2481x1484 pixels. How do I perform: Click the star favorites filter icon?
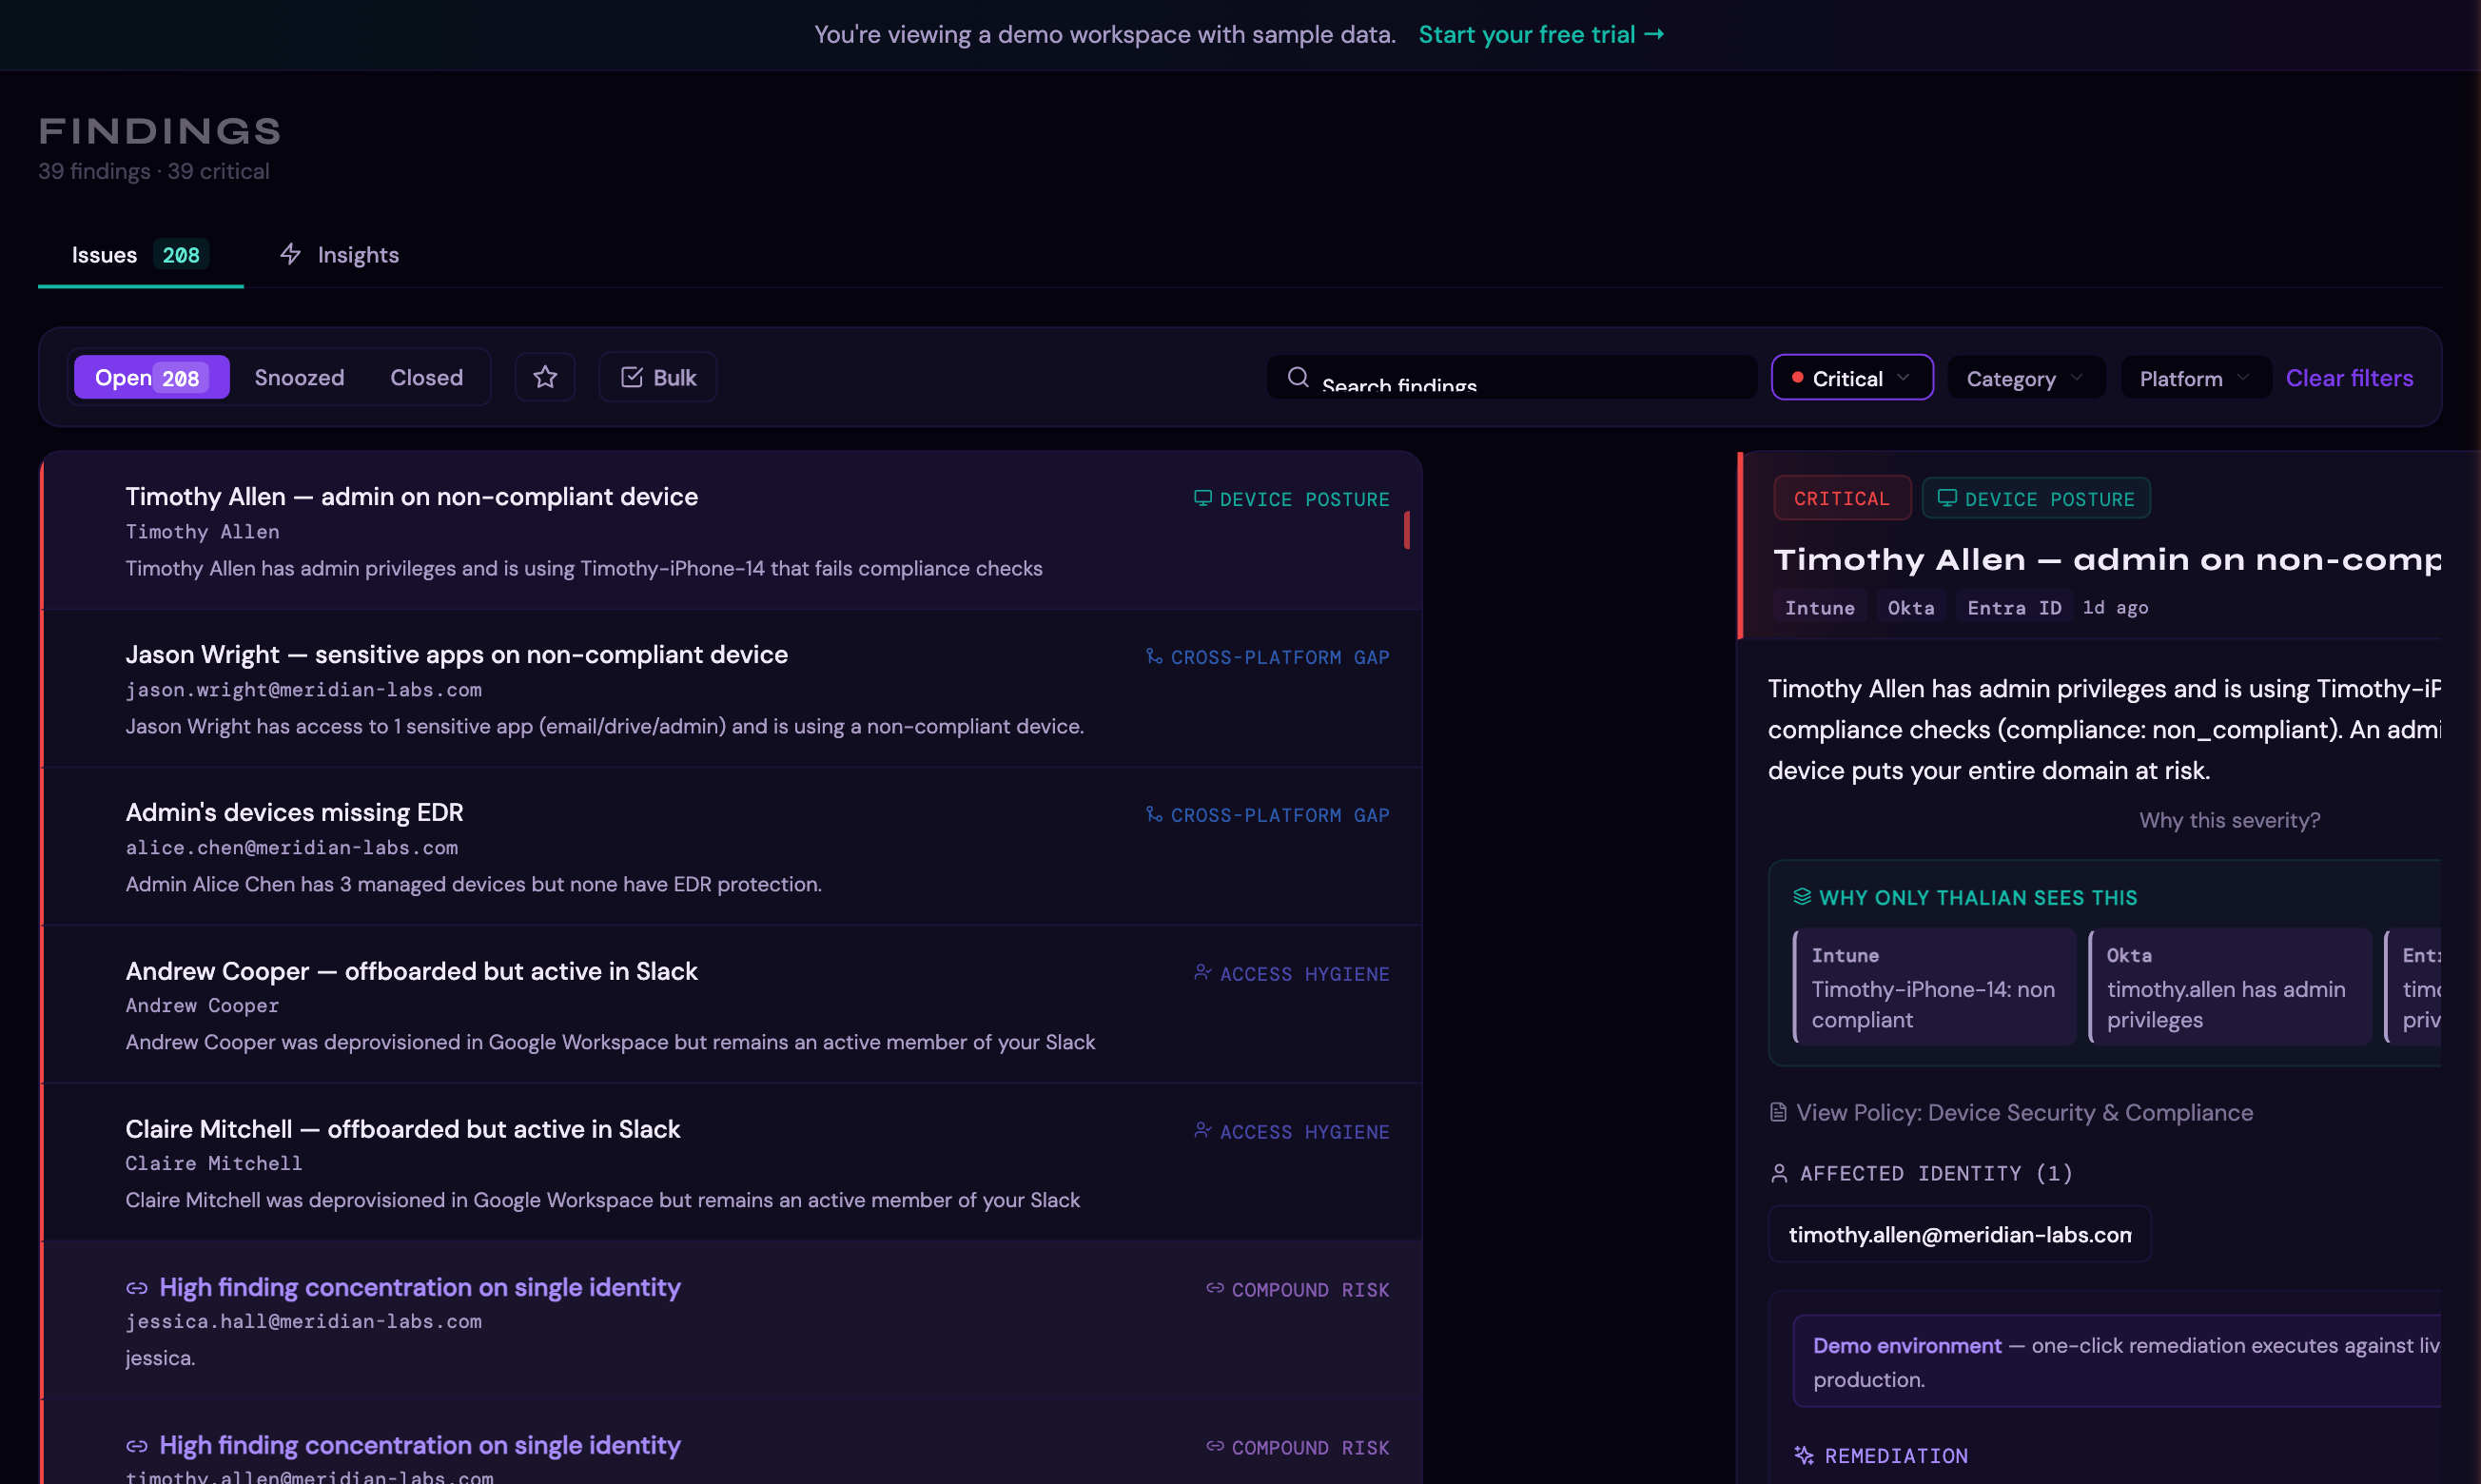[x=545, y=377]
